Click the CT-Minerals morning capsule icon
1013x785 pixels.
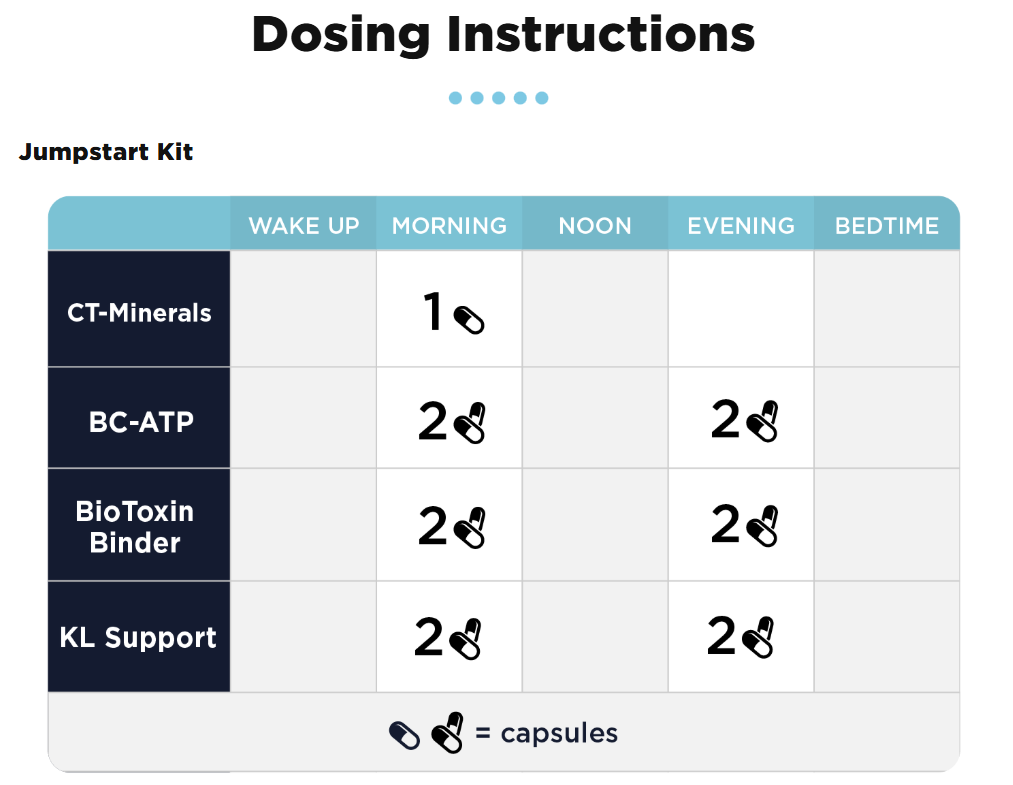468,320
